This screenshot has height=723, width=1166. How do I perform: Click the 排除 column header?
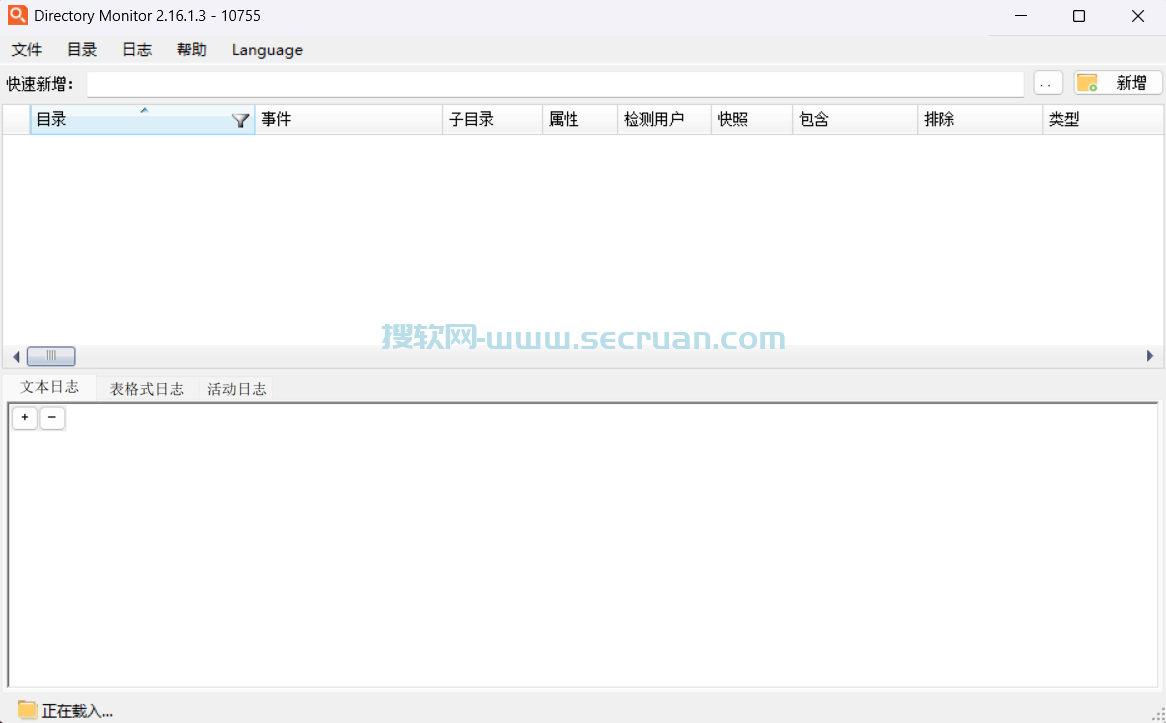pos(980,119)
